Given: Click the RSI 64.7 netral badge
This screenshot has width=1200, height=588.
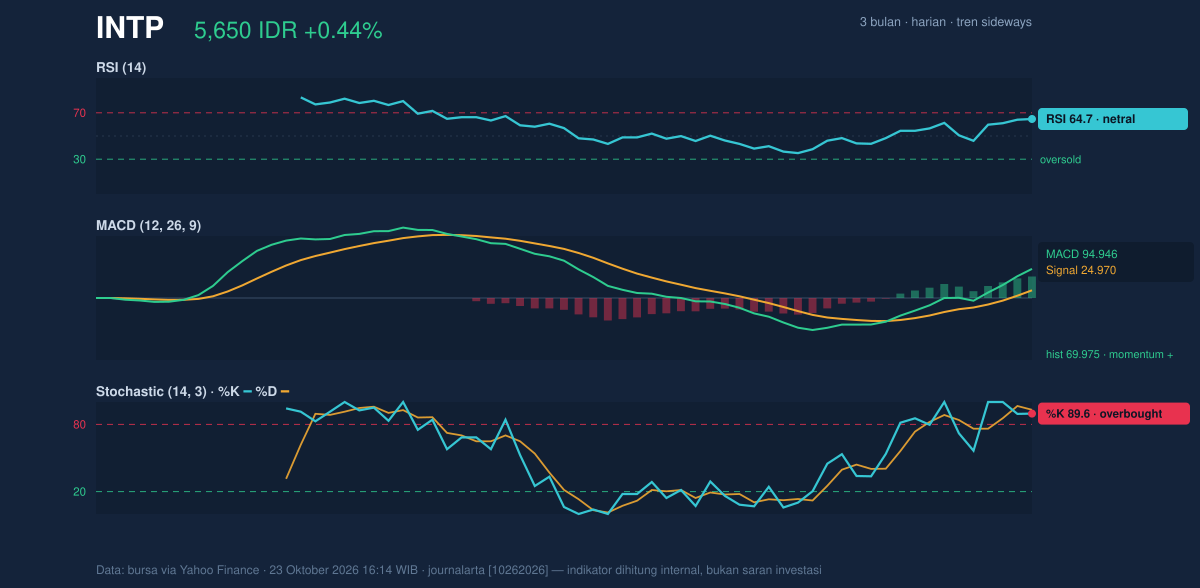Looking at the screenshot, I should click(1113, 119).
